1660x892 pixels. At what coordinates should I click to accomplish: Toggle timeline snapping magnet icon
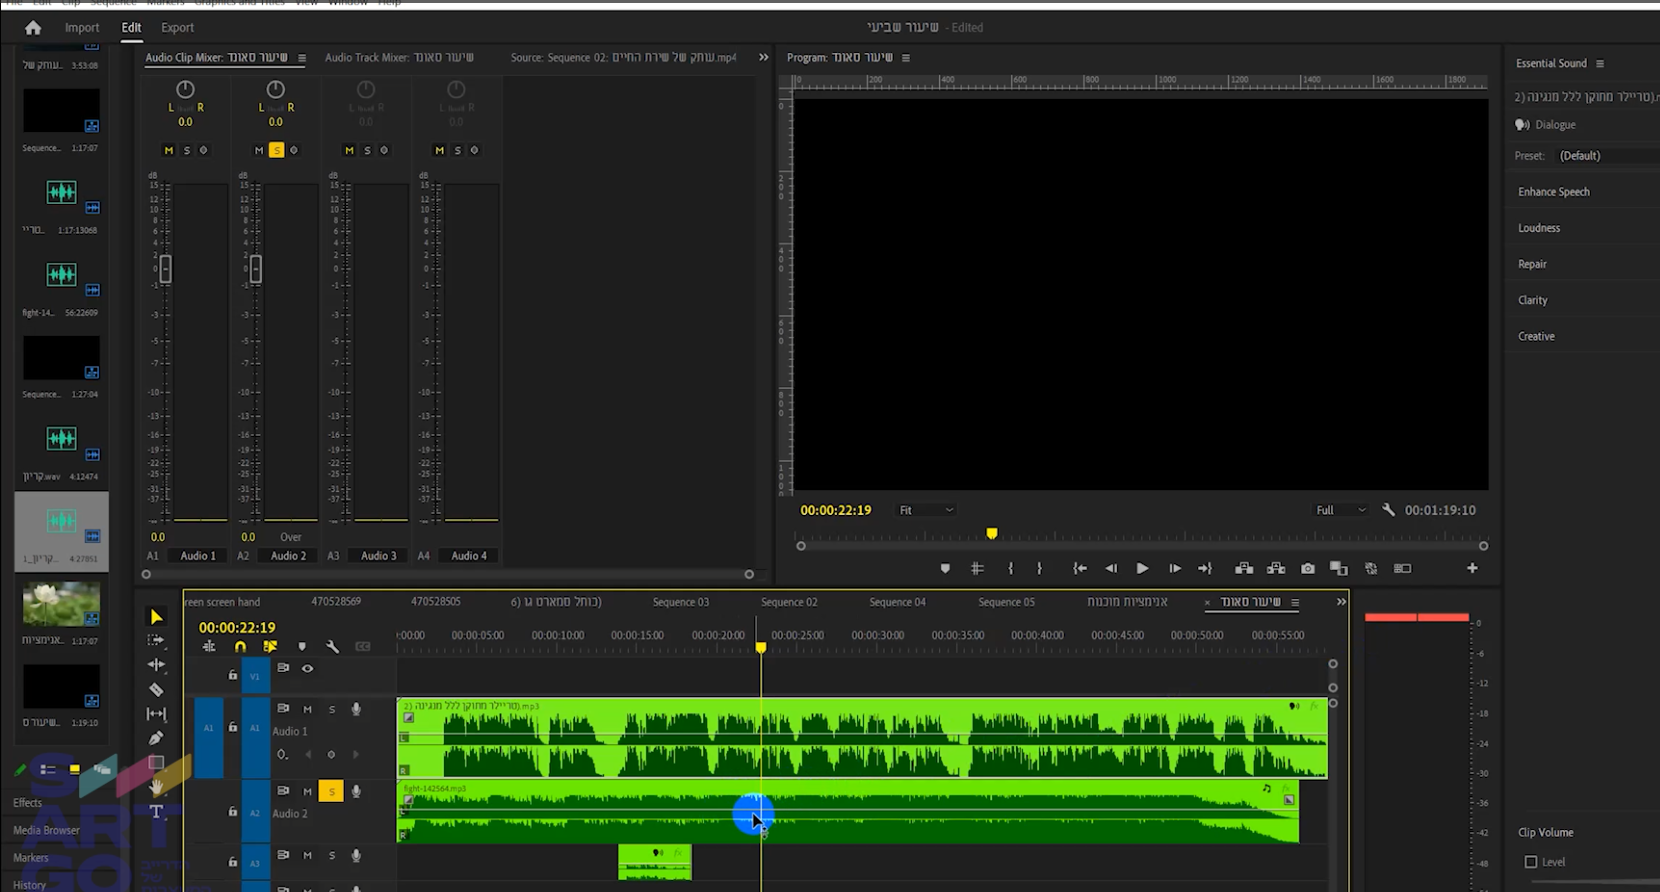(240, 647)
